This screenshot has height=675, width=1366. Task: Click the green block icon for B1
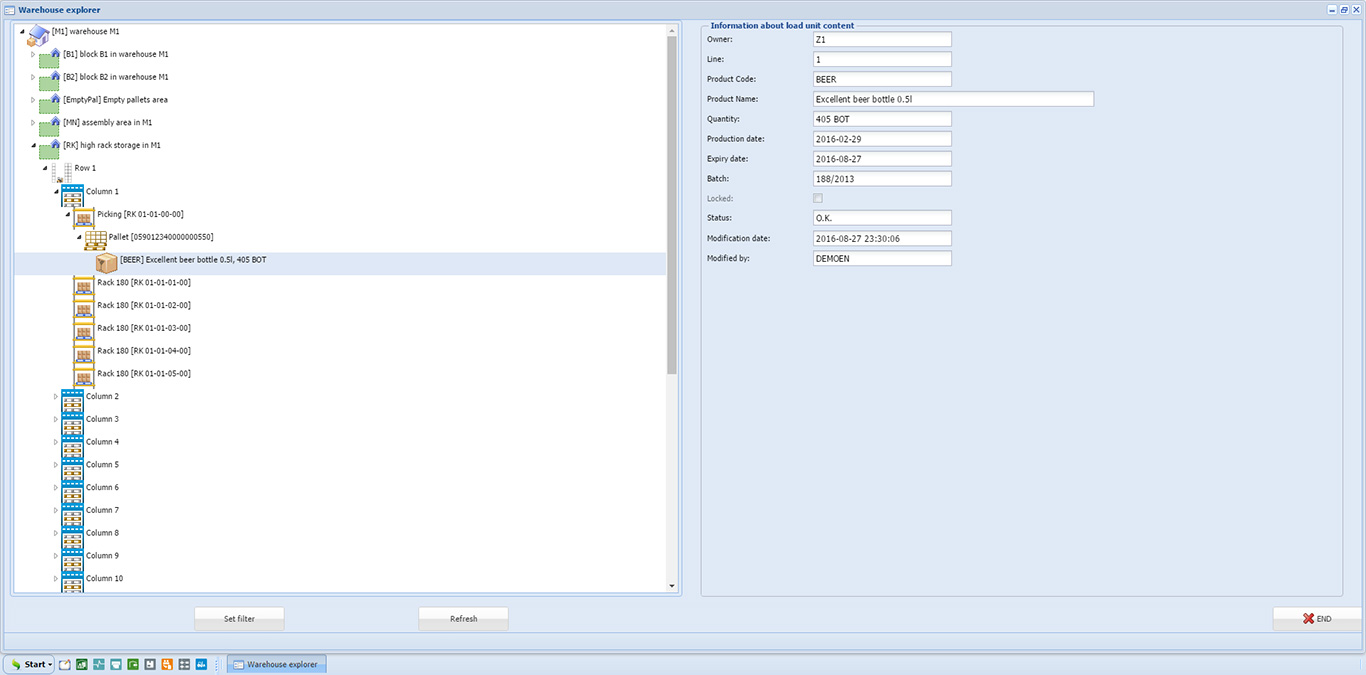tap(50, 57)
